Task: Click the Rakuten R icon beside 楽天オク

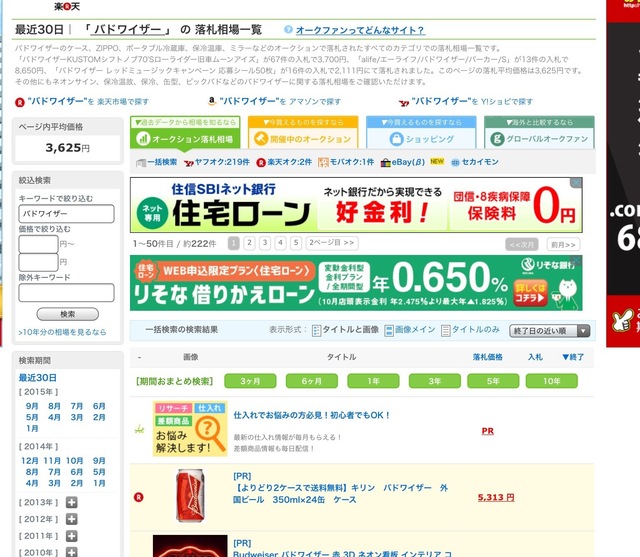Action: click(261, 163)
